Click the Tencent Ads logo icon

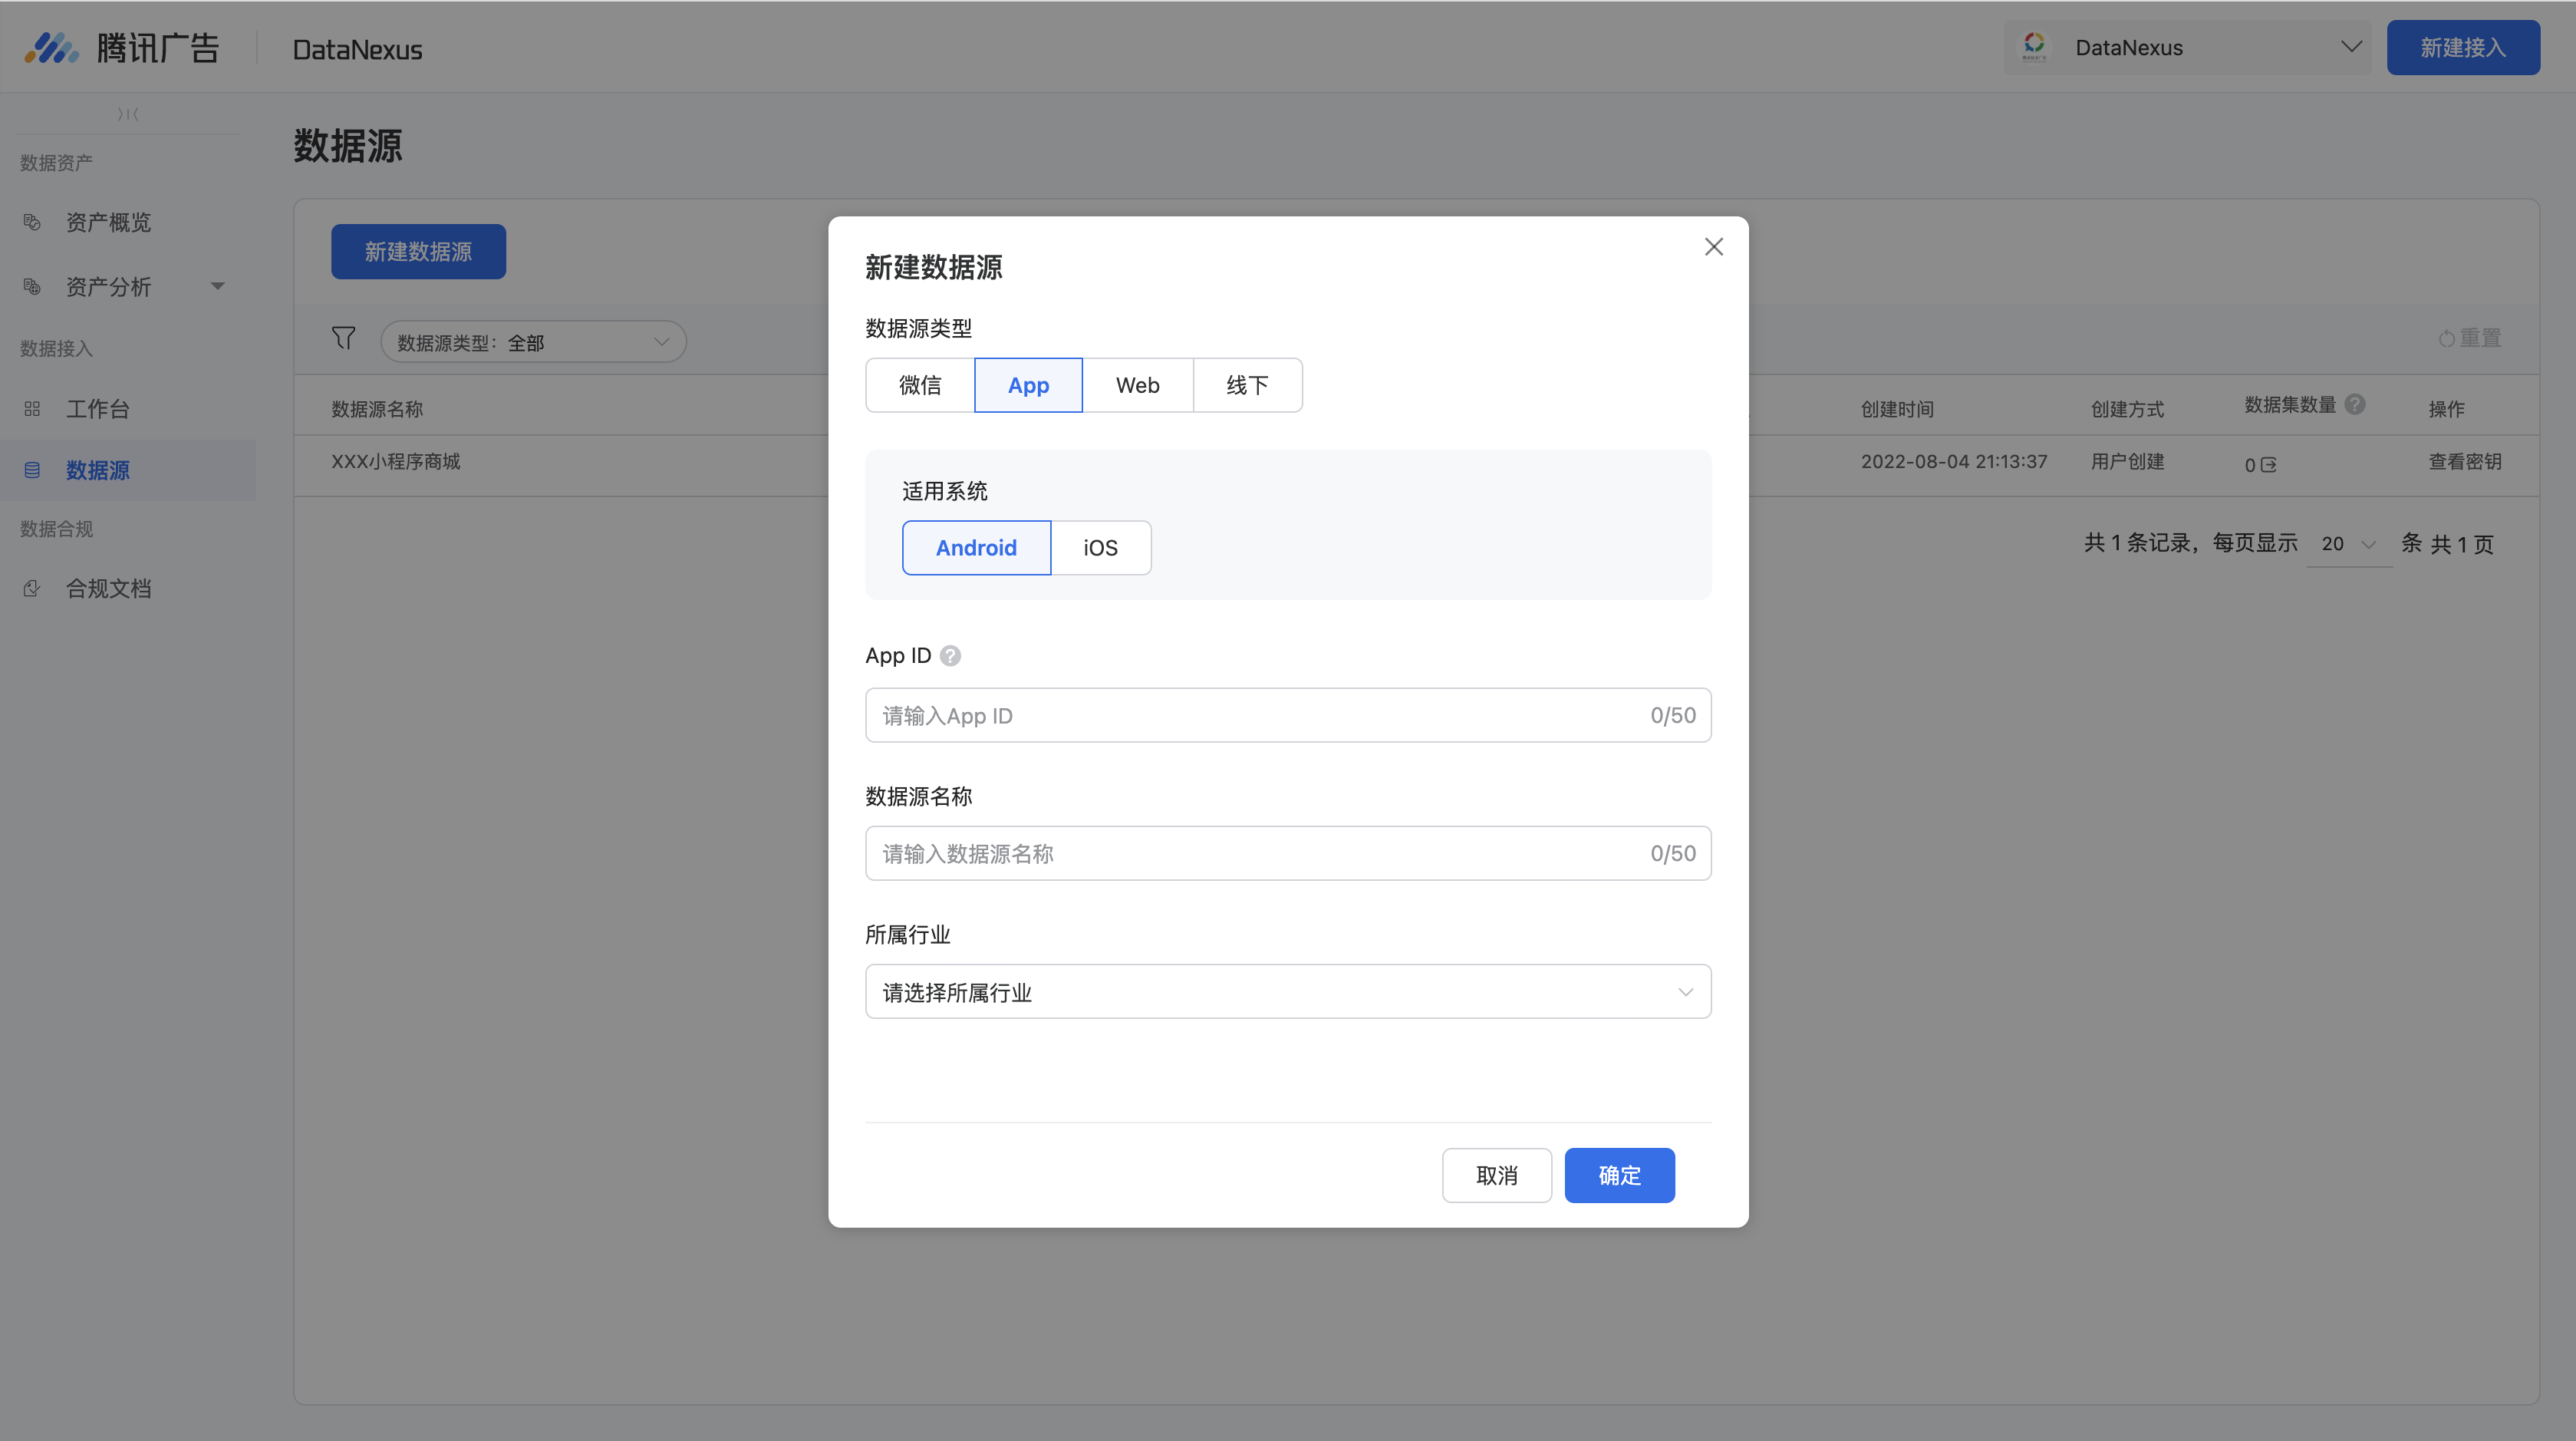click(x=51, y=47)
